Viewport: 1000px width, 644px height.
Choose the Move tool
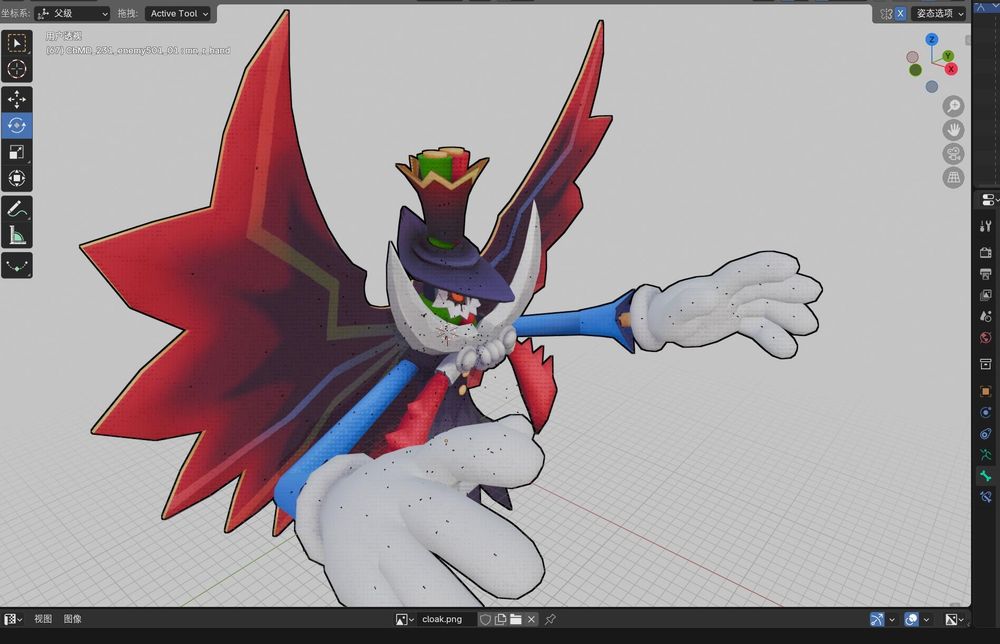17,99
